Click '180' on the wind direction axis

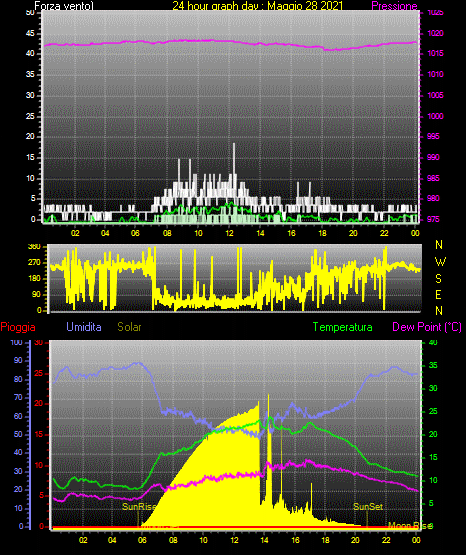(x=34, y=279)
